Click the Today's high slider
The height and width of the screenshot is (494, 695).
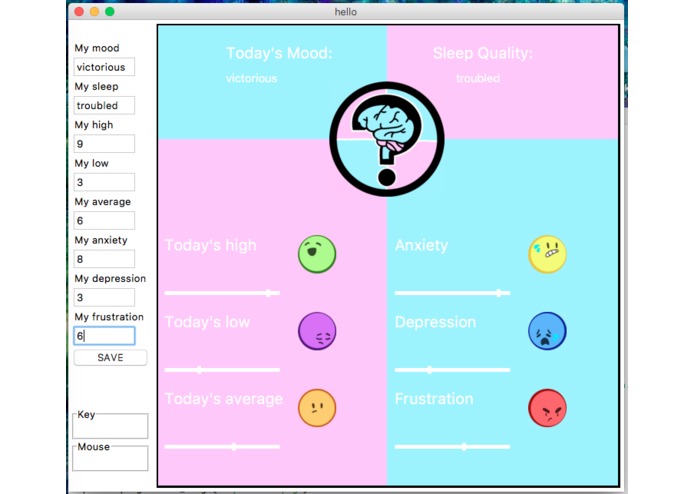(222, 293)
